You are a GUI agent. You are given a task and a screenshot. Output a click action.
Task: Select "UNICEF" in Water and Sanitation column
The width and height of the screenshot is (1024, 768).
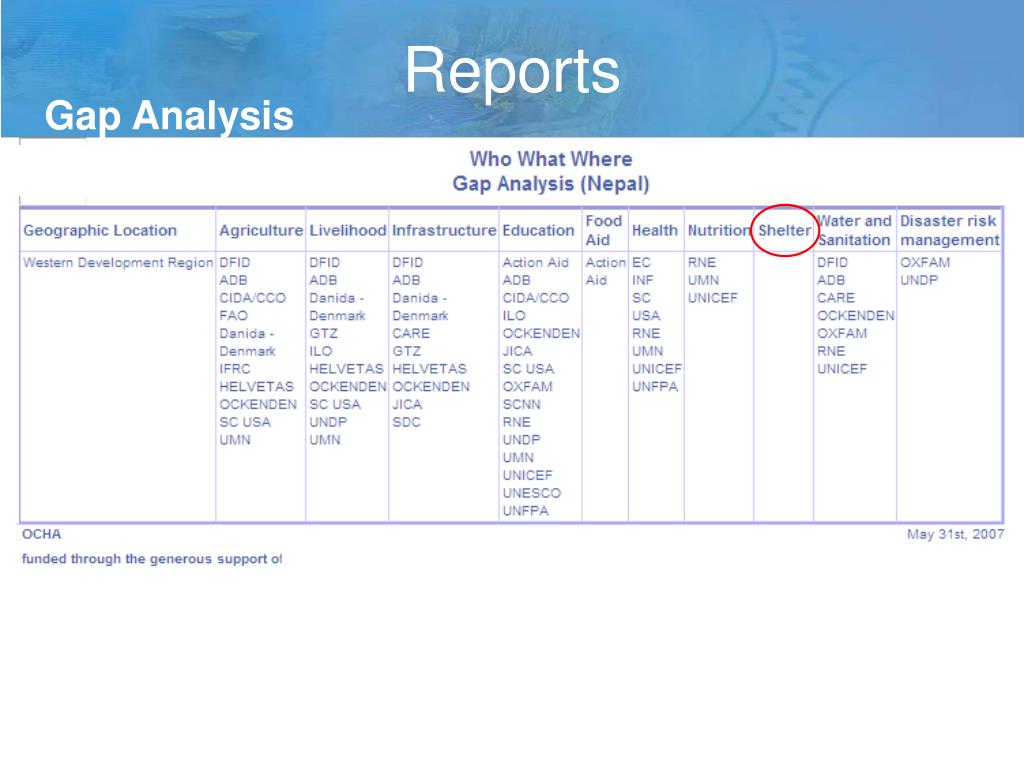841,369
